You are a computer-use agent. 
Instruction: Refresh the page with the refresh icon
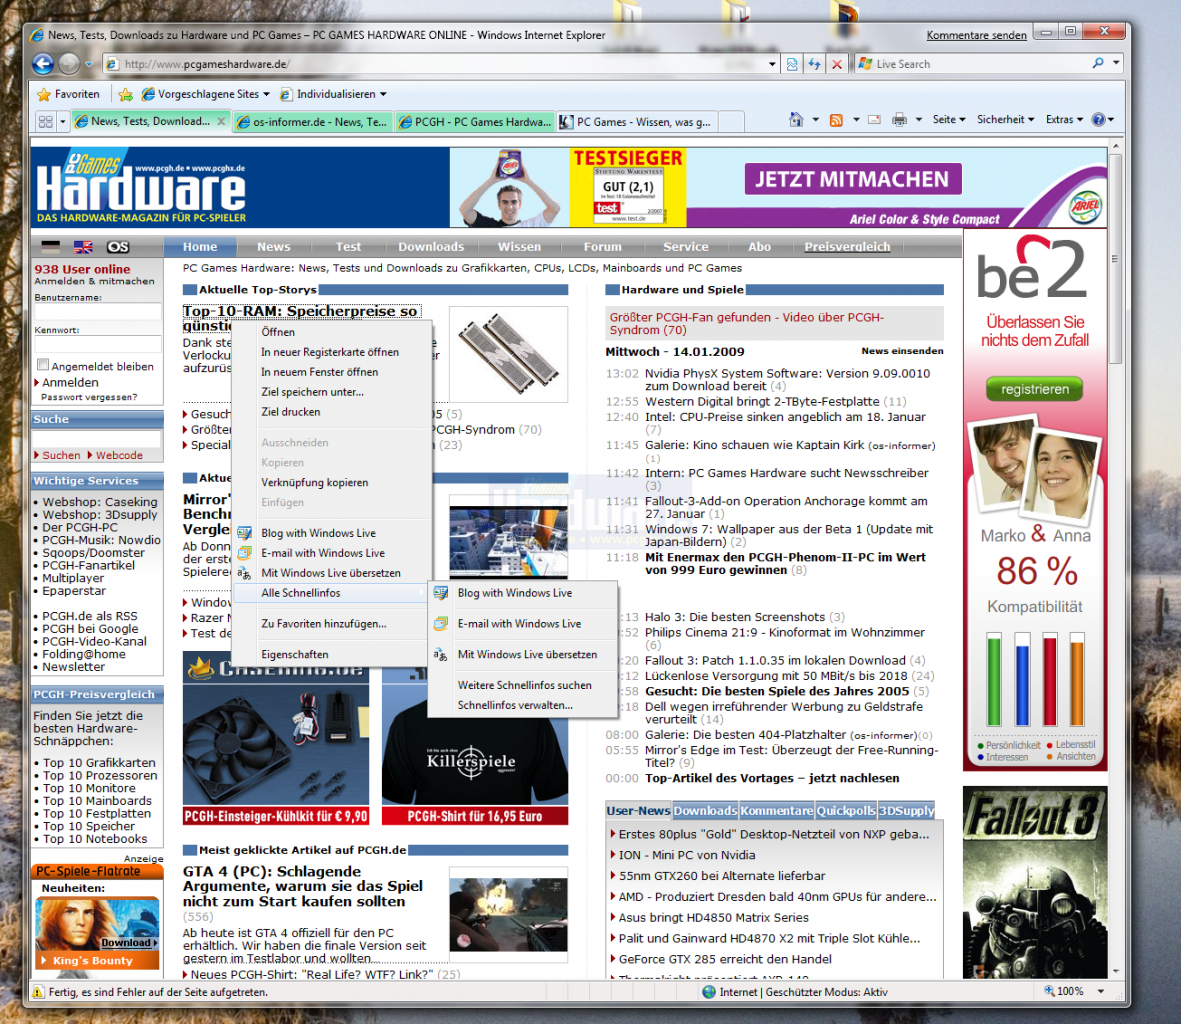814,65
